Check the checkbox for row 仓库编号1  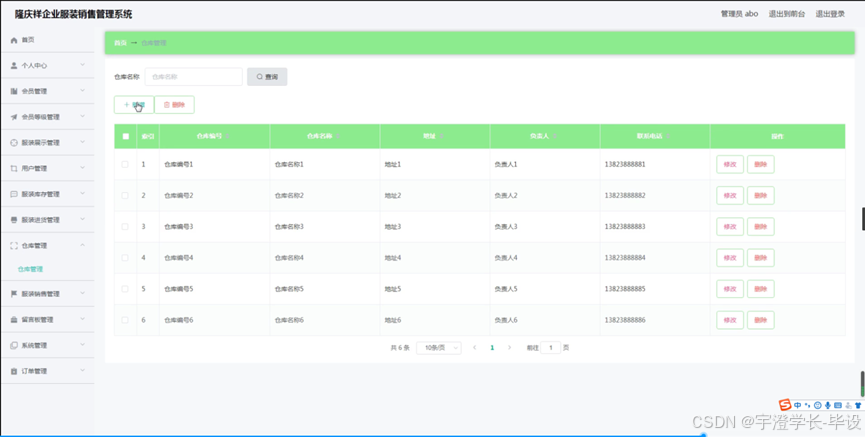coord(125,164)
